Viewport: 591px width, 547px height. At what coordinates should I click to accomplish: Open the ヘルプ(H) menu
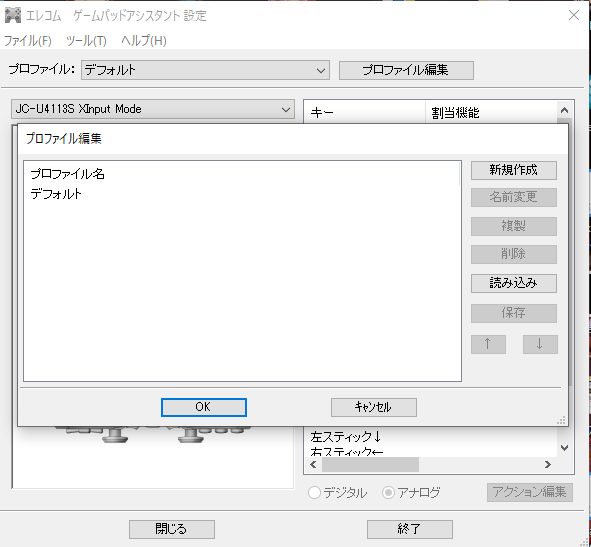tap(144, 41)
